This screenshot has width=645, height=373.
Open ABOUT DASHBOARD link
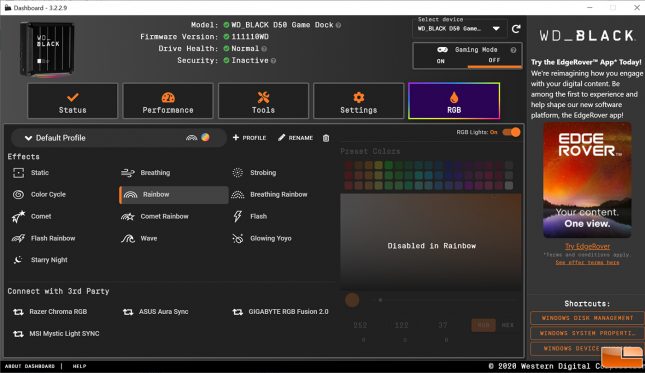[30, 366]
